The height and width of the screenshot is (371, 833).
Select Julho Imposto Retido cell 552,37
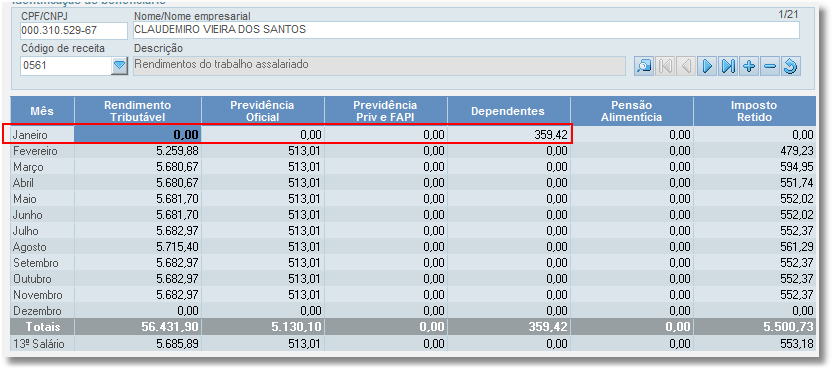pos(754,231)
